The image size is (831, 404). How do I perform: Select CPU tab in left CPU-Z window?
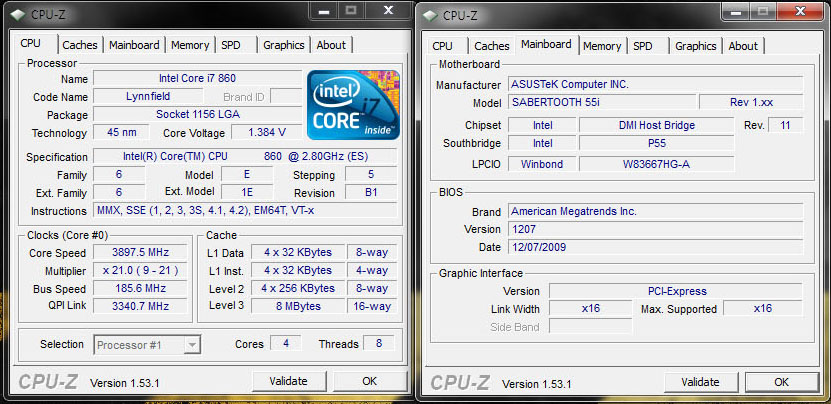(31, 43)
